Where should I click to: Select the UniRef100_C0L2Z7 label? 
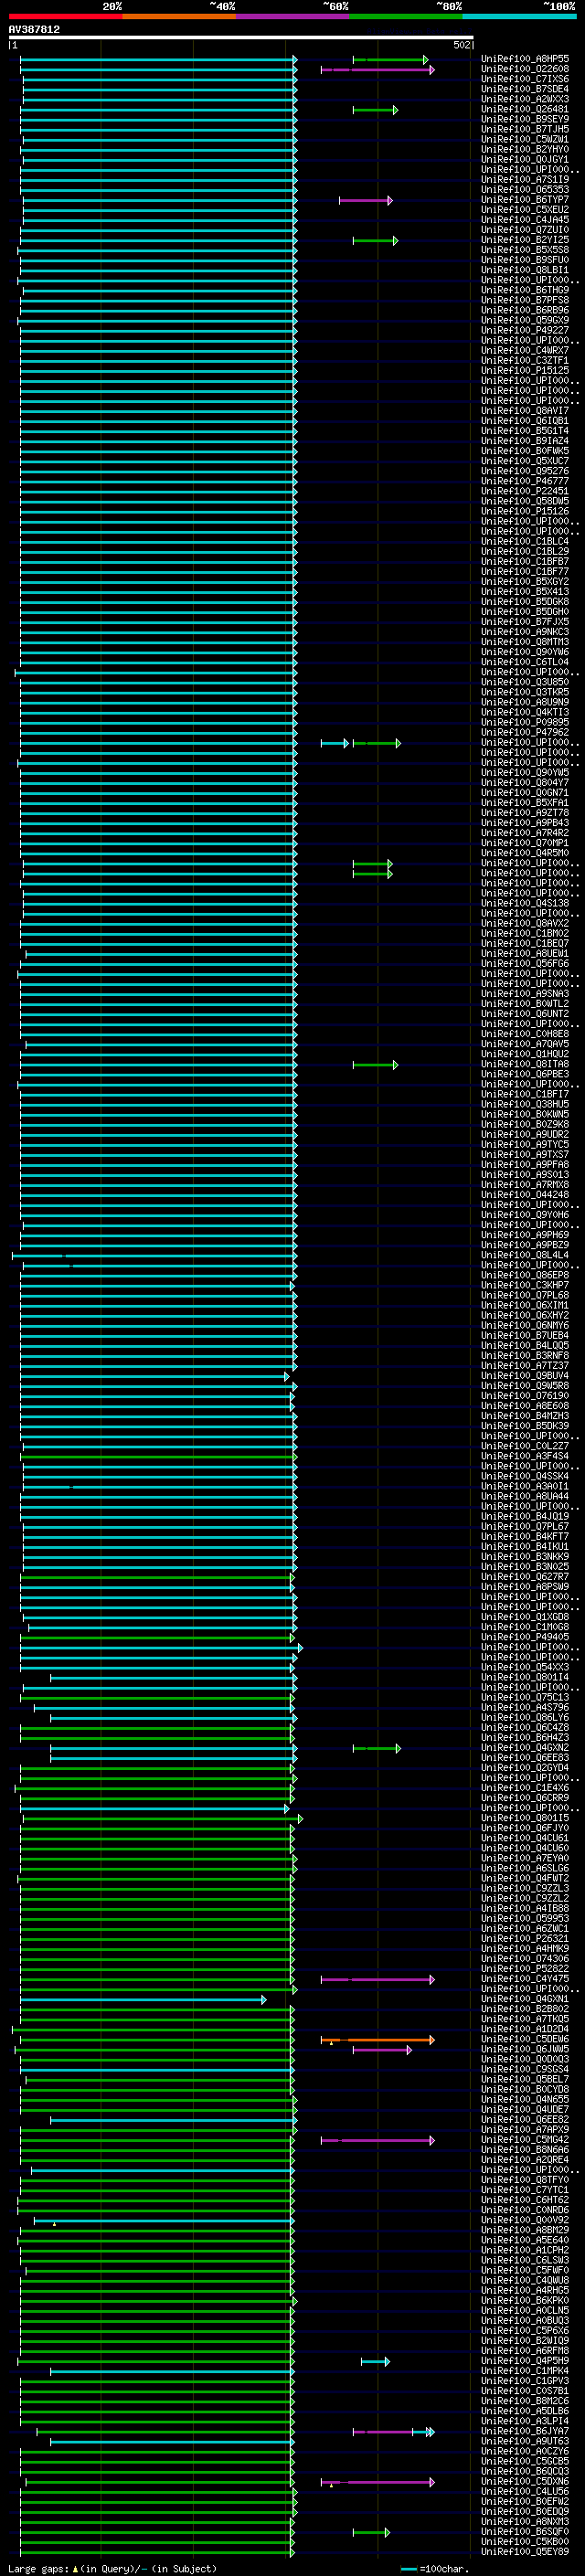coord(524,1446)
